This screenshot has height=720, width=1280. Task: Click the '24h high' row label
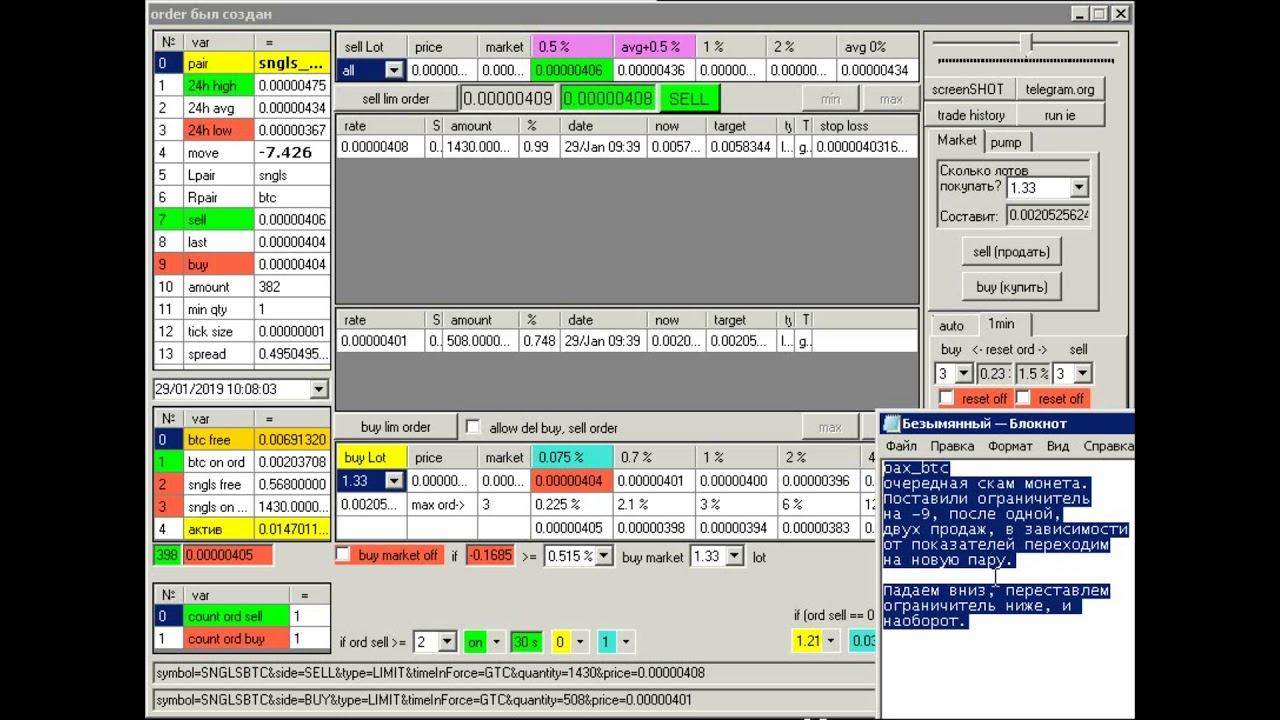tap(219, 86)
